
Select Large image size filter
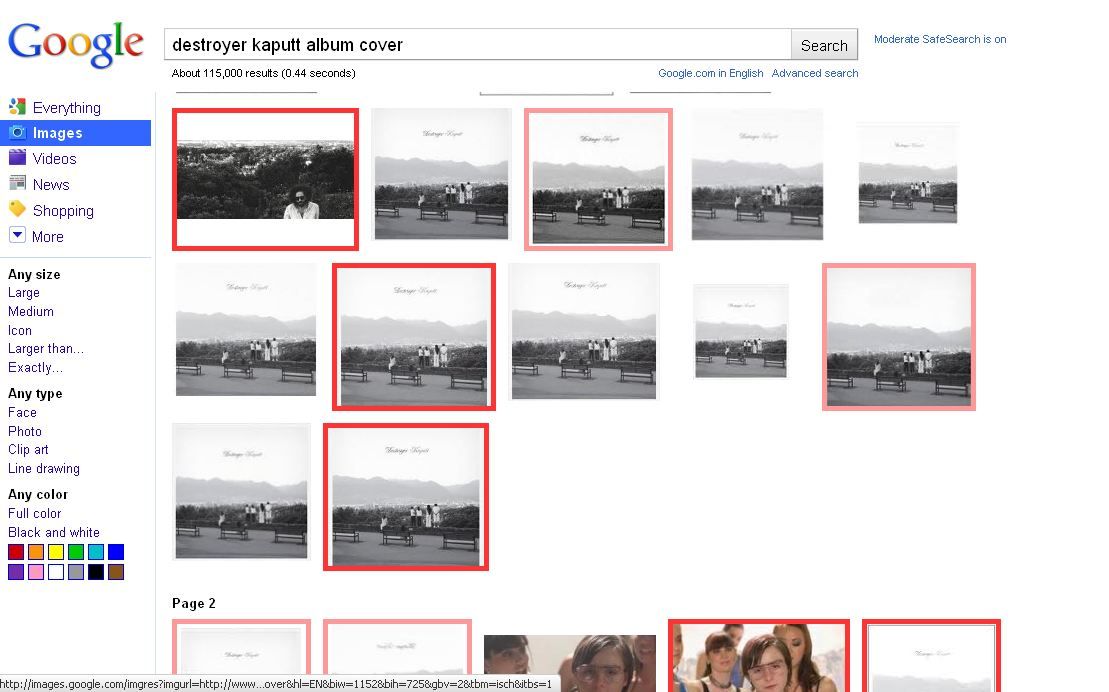pos(24,293)
